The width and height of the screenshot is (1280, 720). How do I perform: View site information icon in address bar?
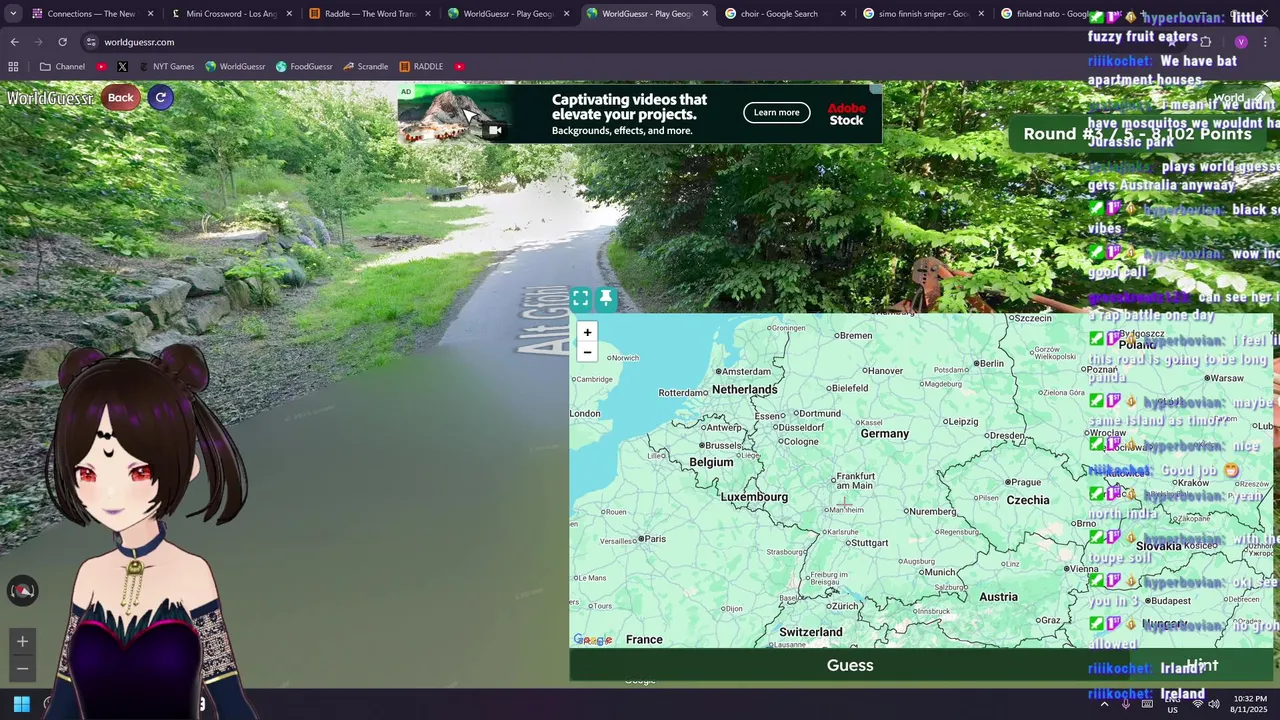point(91,42)
